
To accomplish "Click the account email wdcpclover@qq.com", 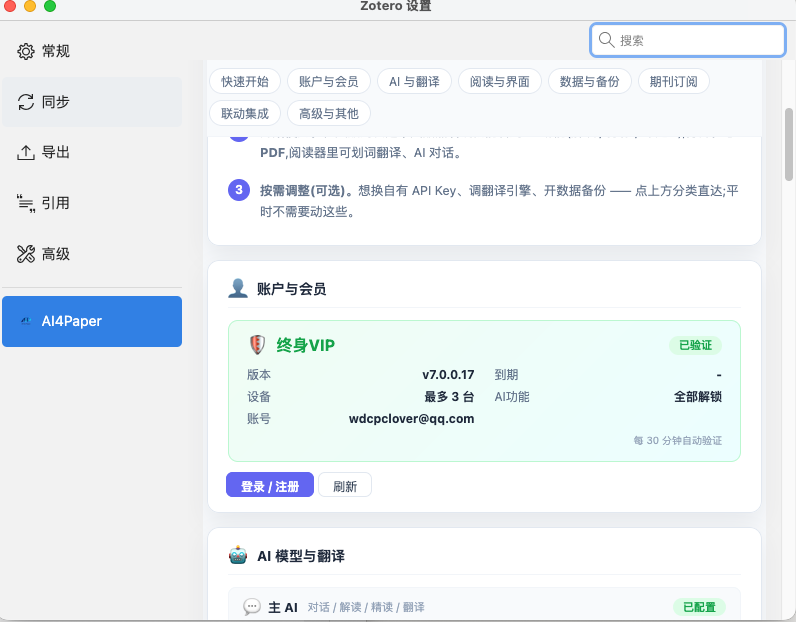I will coord(411,419).
